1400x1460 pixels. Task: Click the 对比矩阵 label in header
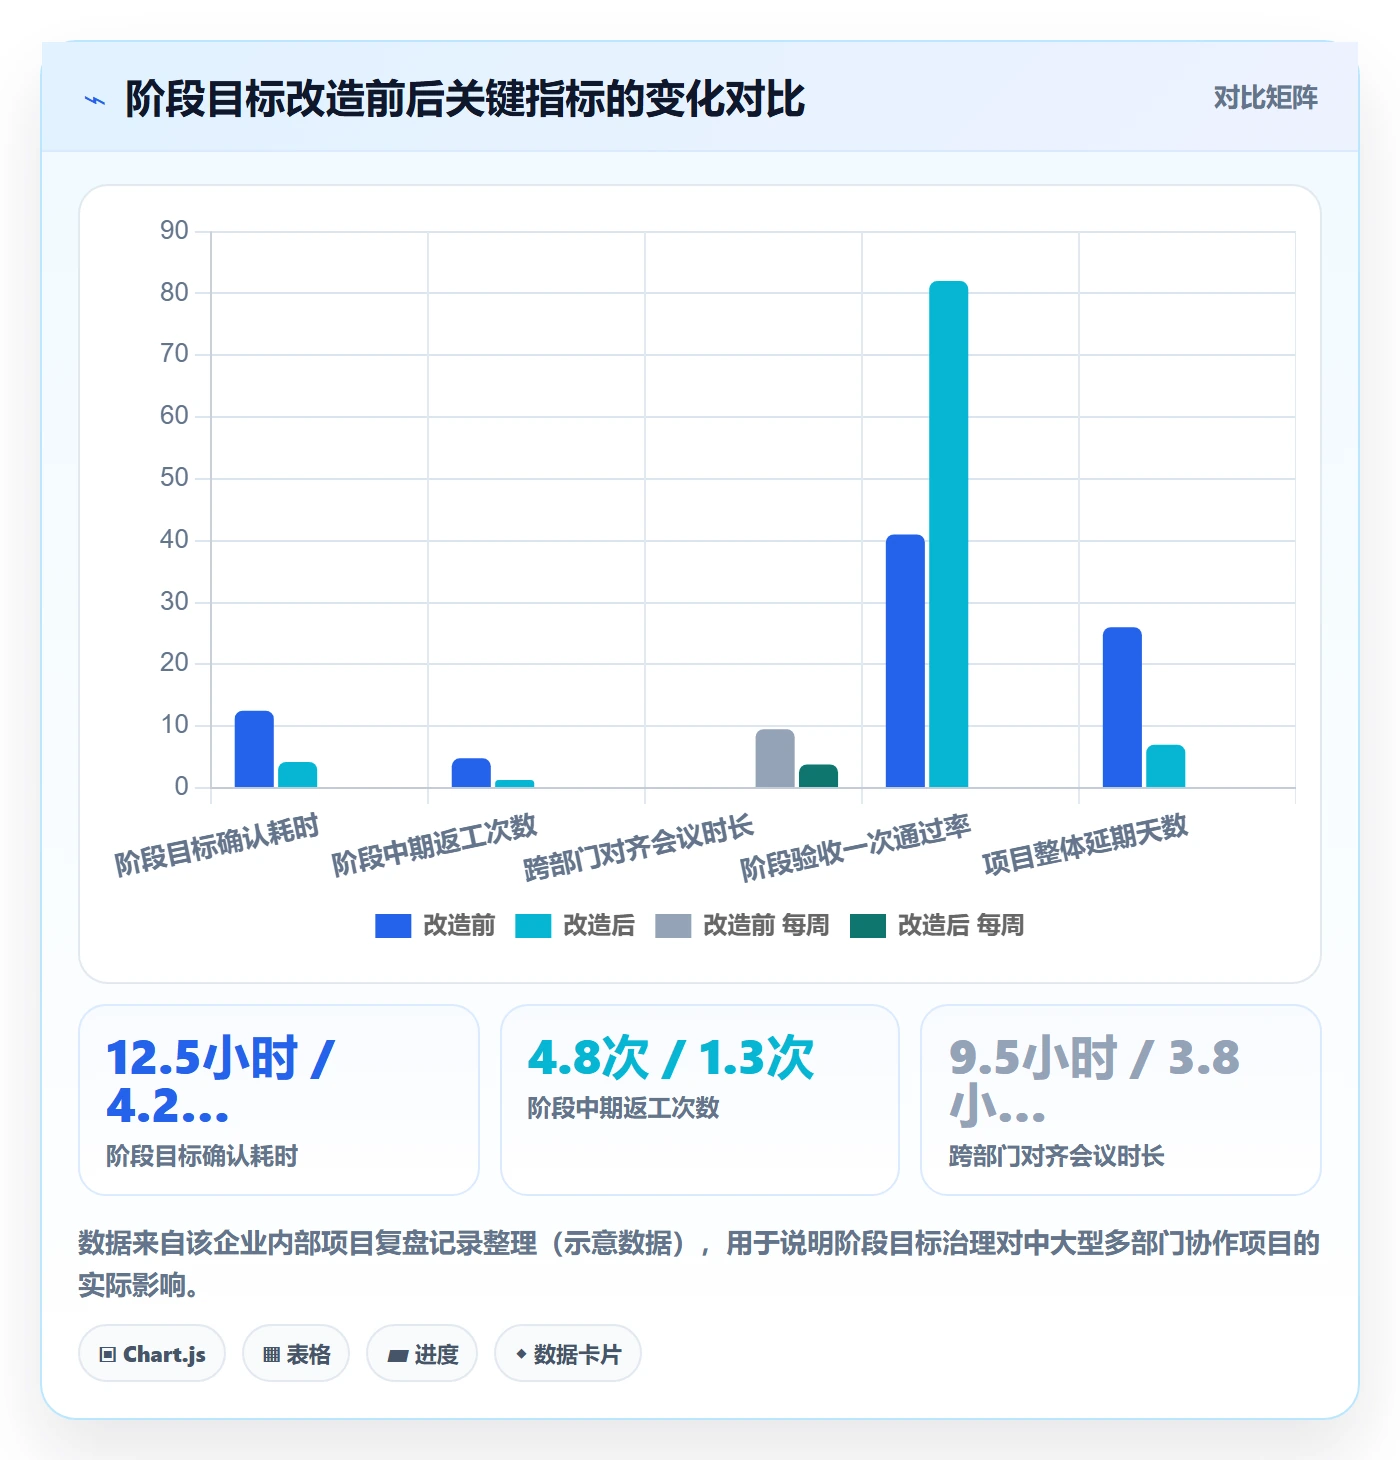[1265, 98]
